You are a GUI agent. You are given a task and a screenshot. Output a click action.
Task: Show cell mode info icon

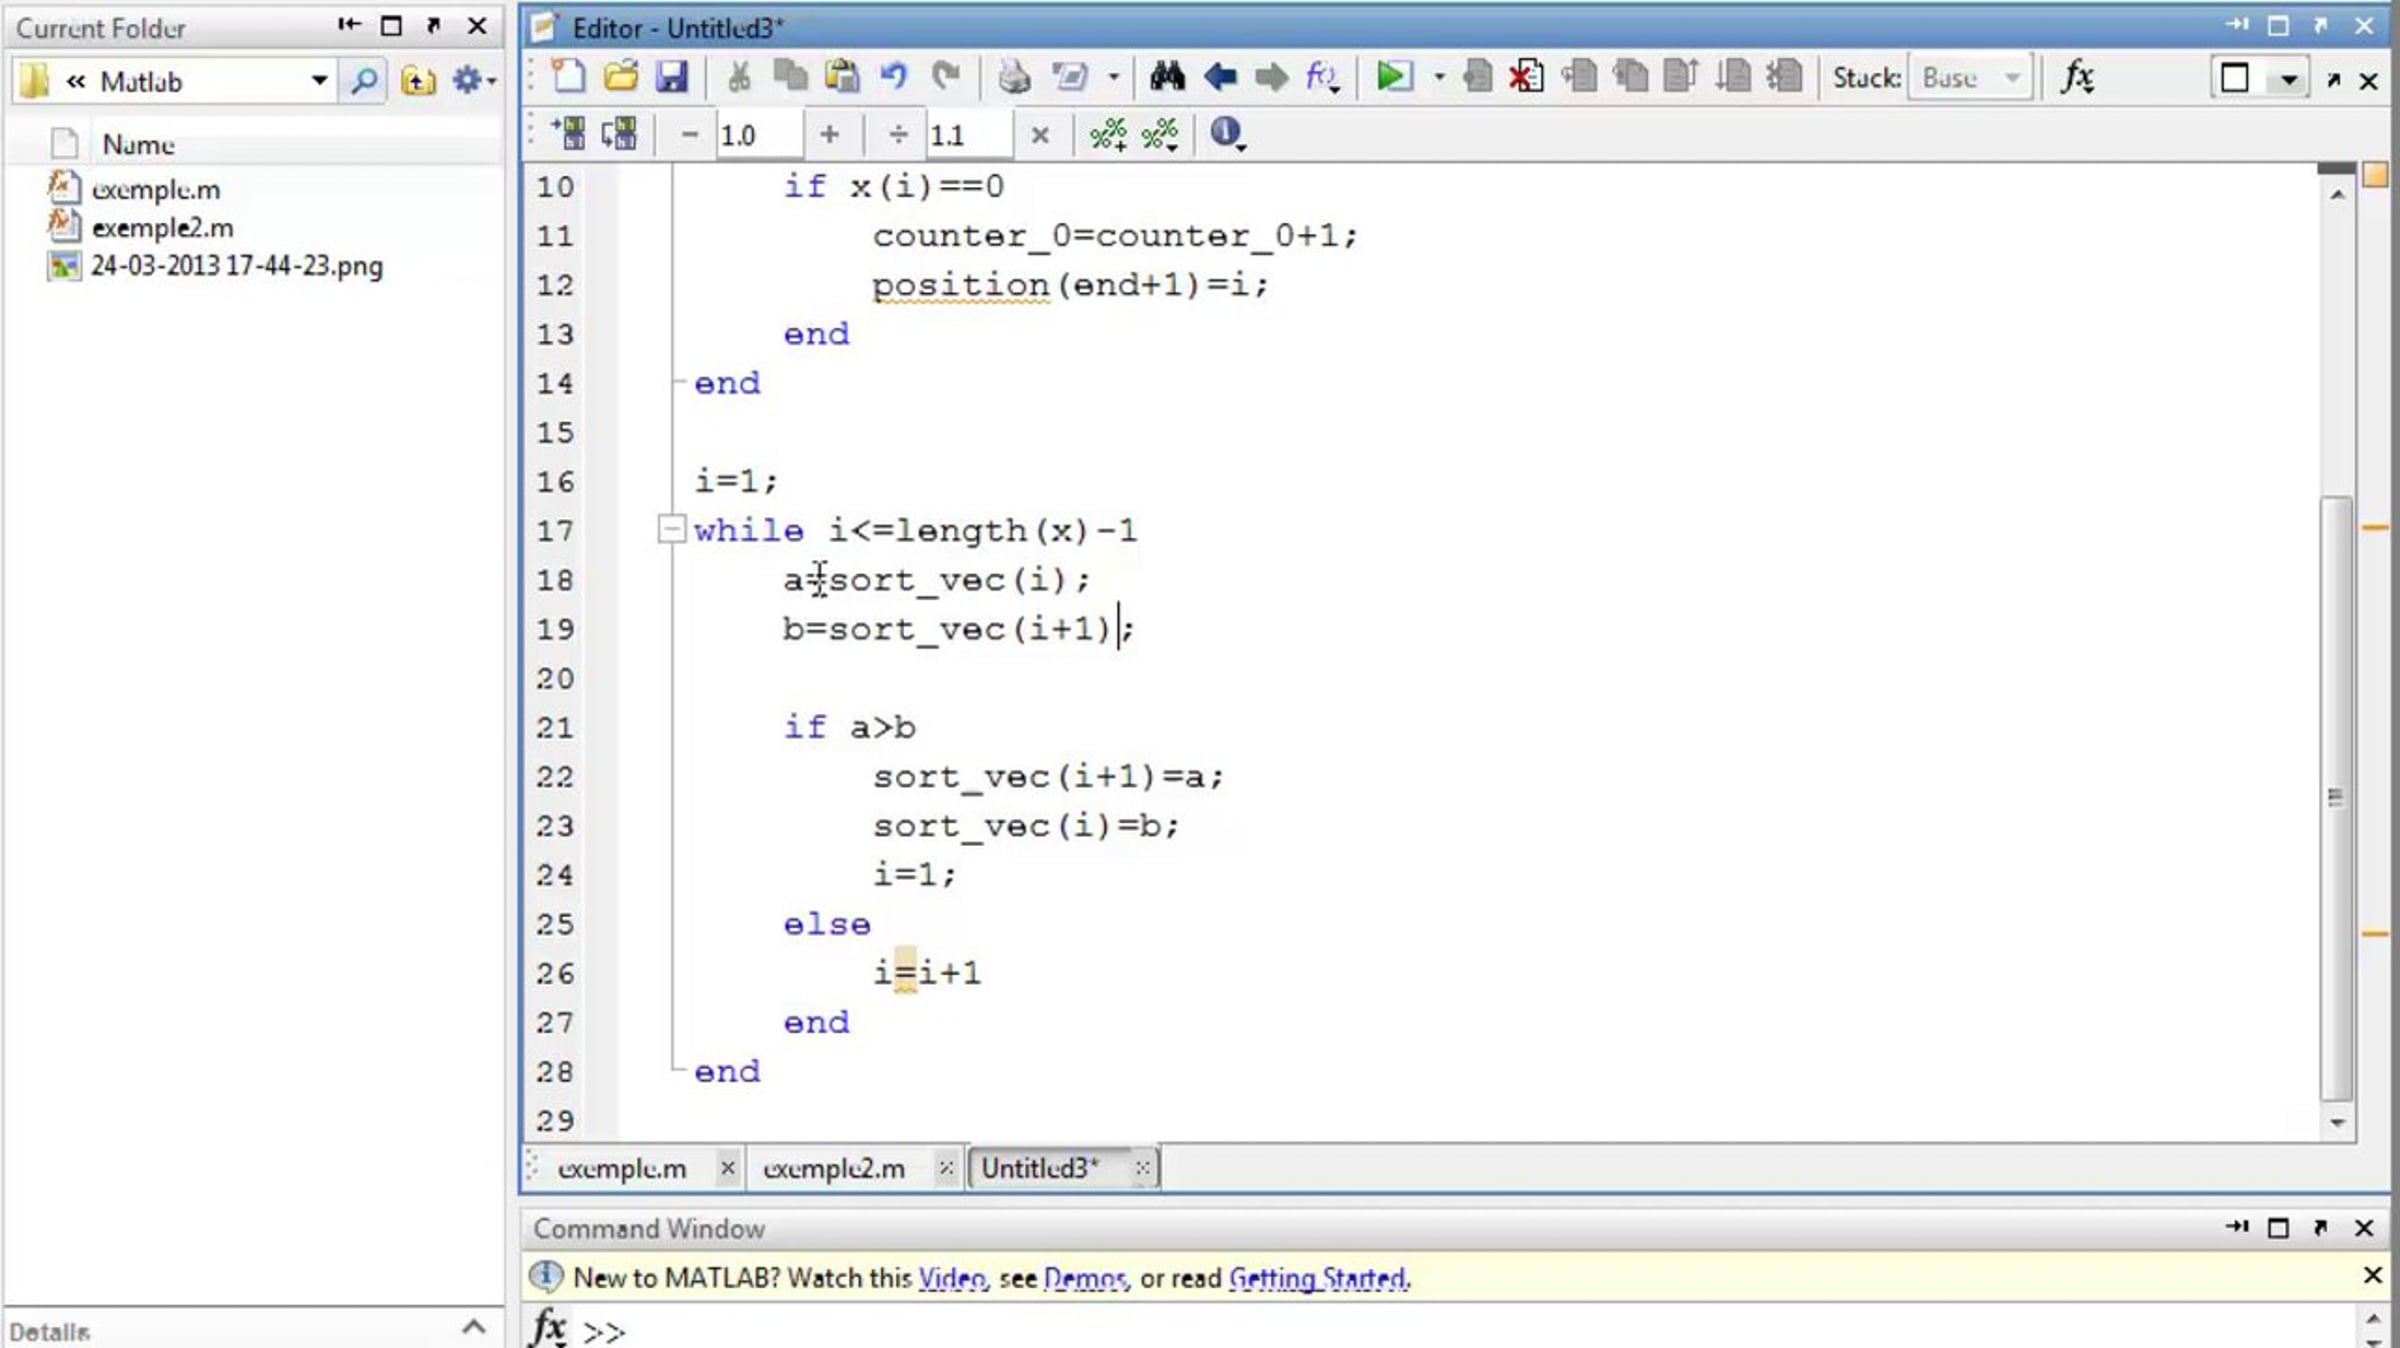coord(1227,133)
